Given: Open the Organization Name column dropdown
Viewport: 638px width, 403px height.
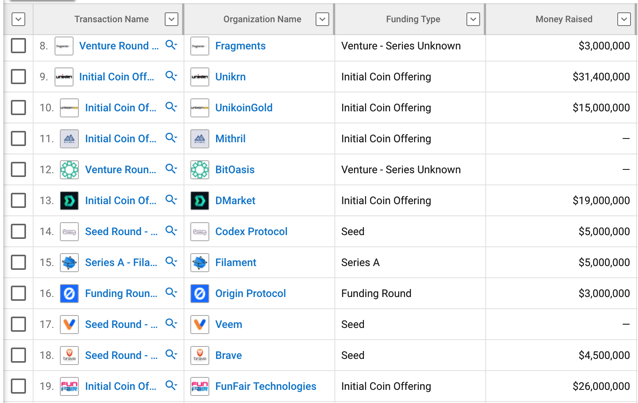Looking at the screenshot, I should pyautogui.click(x=322, y=19).
